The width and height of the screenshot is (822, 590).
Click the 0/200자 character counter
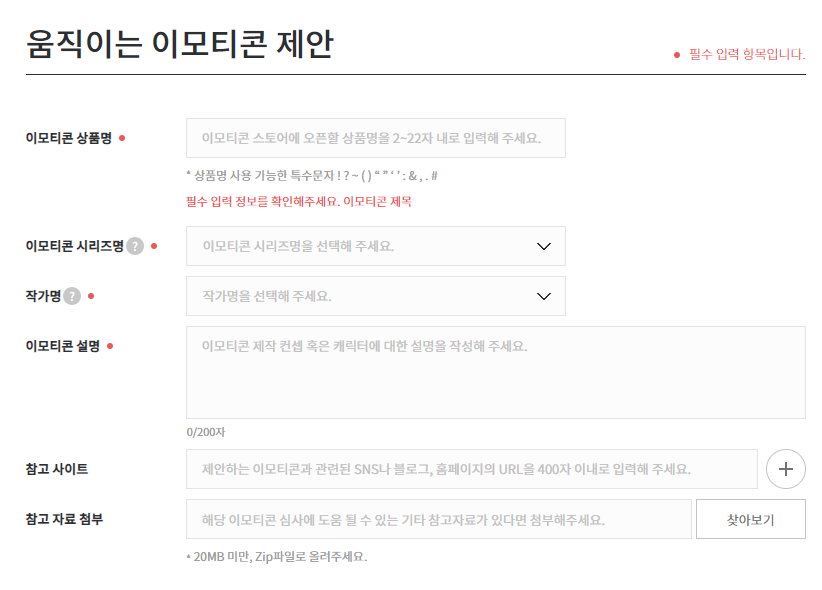206,432
